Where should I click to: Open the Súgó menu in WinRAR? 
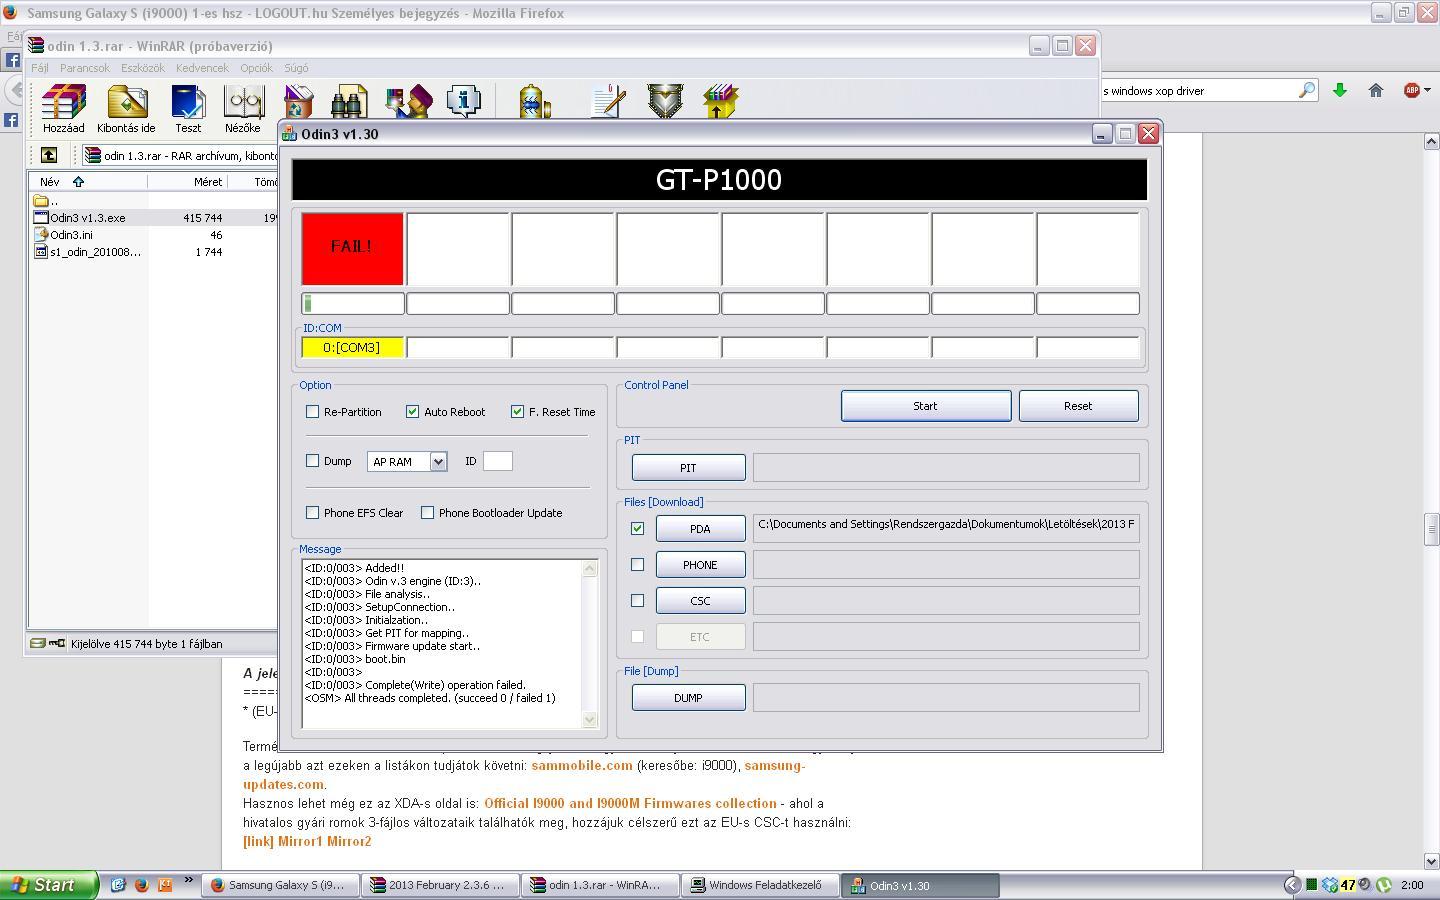click(296, 68)
